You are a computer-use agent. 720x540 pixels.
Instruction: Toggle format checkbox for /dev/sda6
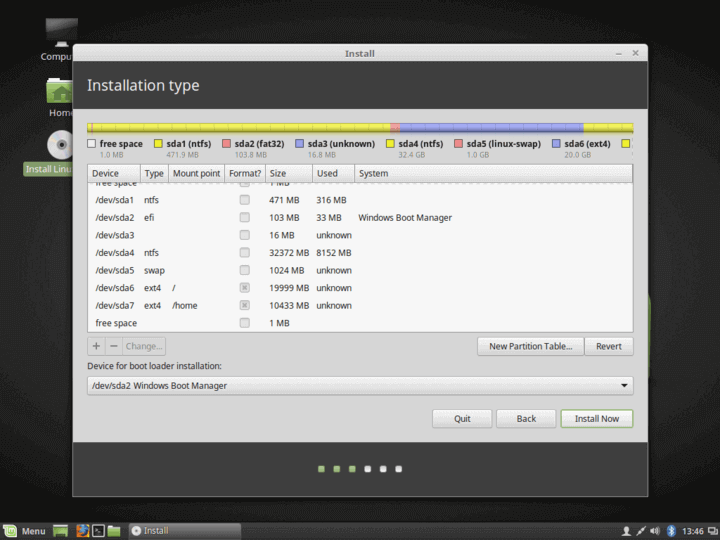pyautogui.click(x=244, y=288)
